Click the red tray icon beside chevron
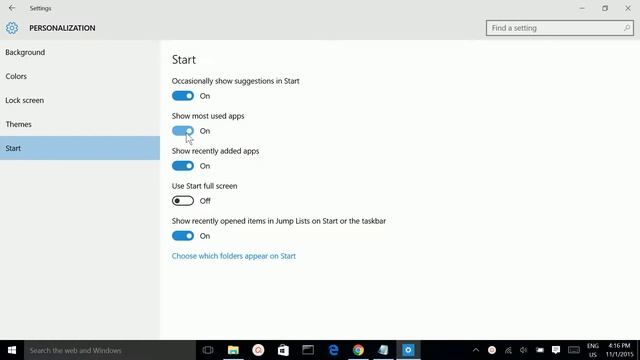 492,350
